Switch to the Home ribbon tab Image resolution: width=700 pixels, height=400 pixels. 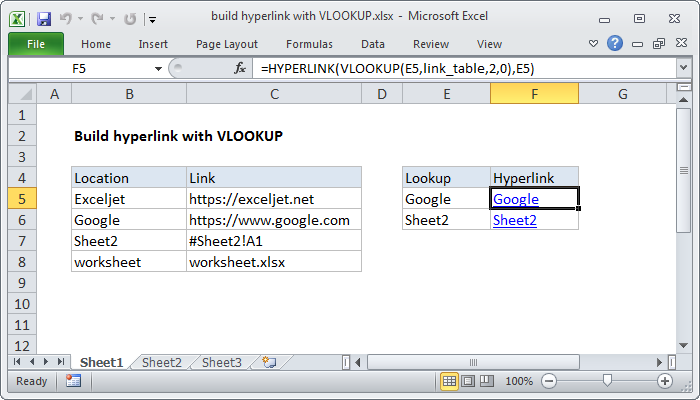(x=96, y=44)
